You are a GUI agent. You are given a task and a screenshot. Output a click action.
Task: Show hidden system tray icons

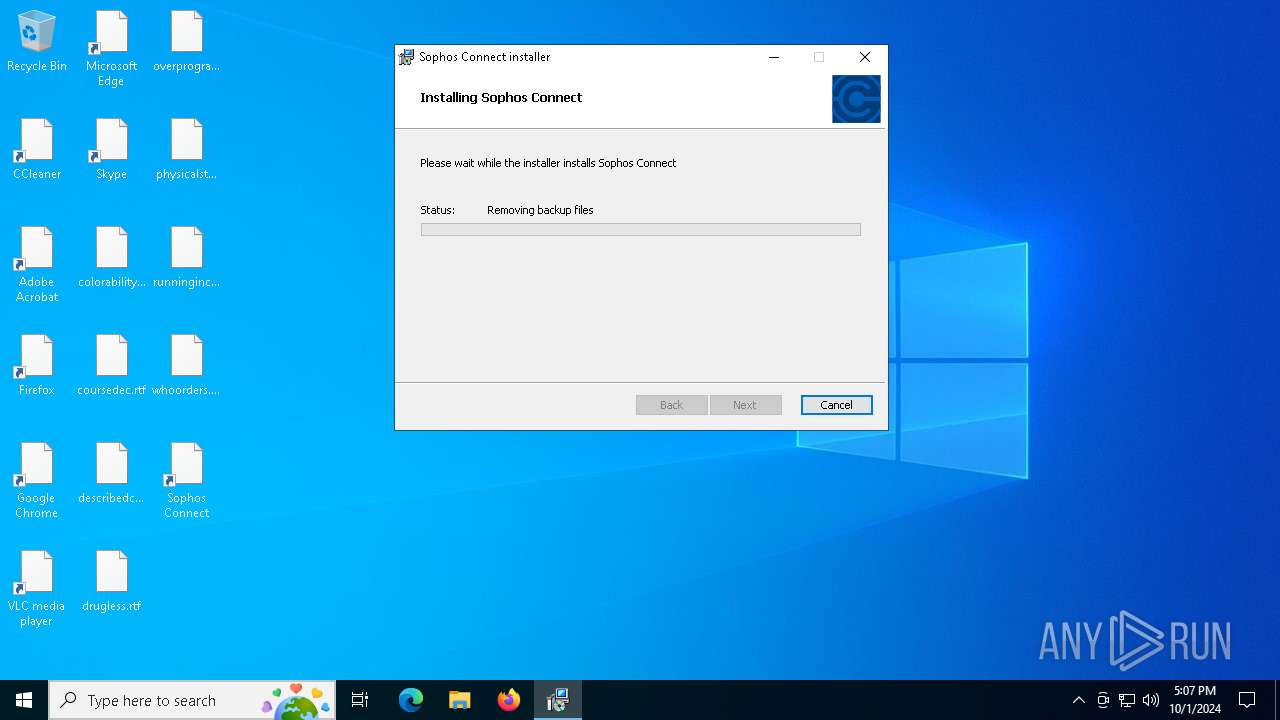point(1078,700)
